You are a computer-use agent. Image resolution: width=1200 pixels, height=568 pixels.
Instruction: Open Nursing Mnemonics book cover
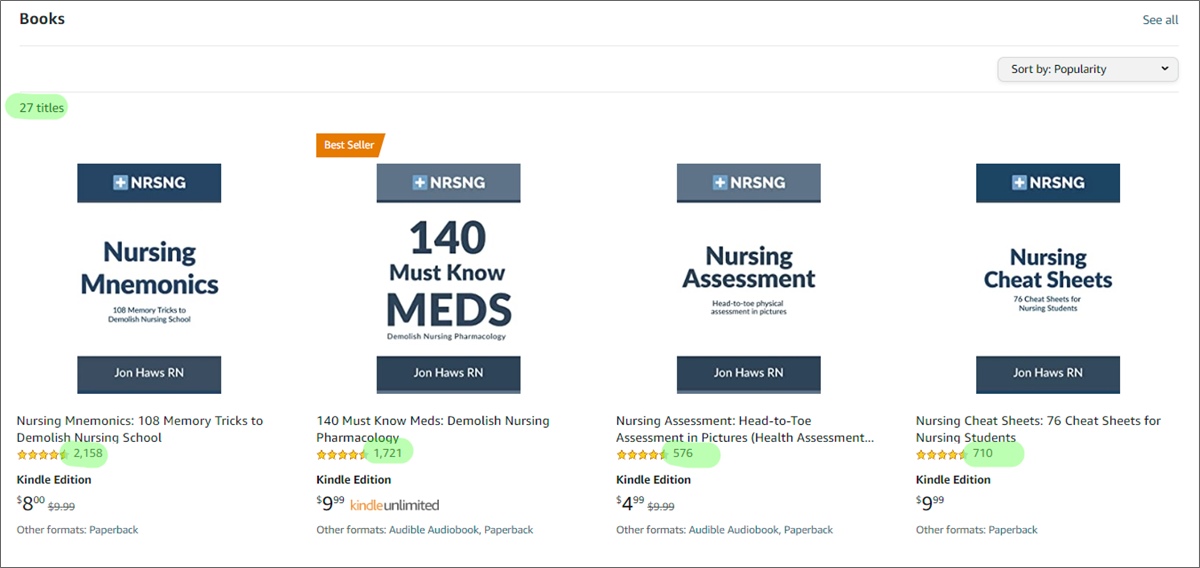point(149,278)
